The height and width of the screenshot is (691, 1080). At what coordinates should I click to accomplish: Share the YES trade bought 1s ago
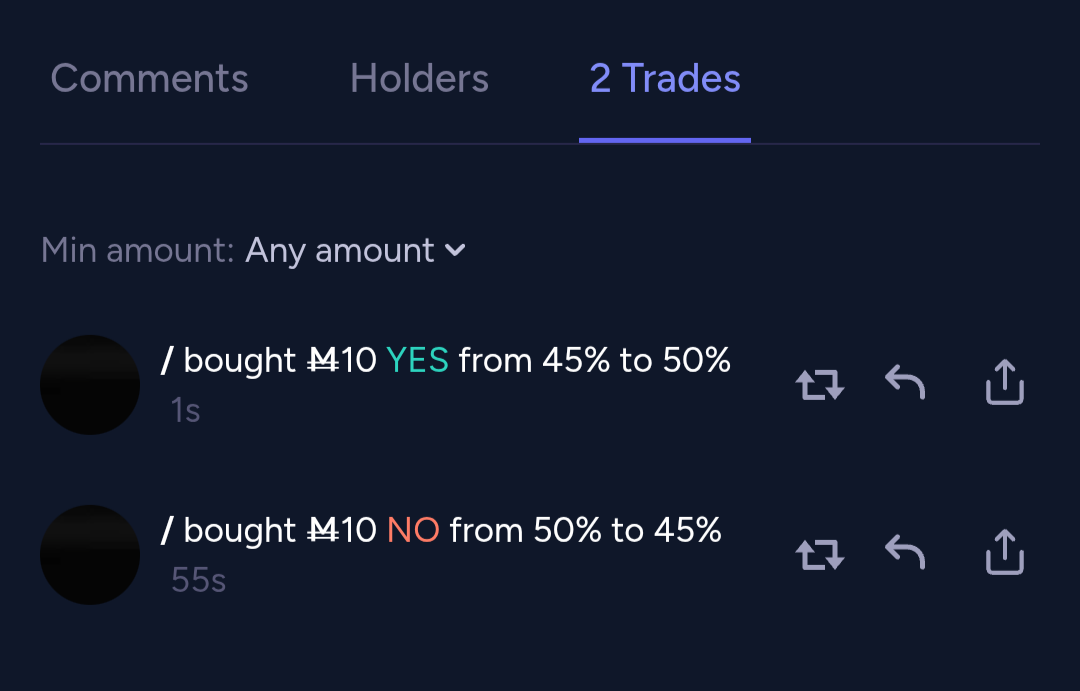pyautogui.click(x=1005, y=382)
